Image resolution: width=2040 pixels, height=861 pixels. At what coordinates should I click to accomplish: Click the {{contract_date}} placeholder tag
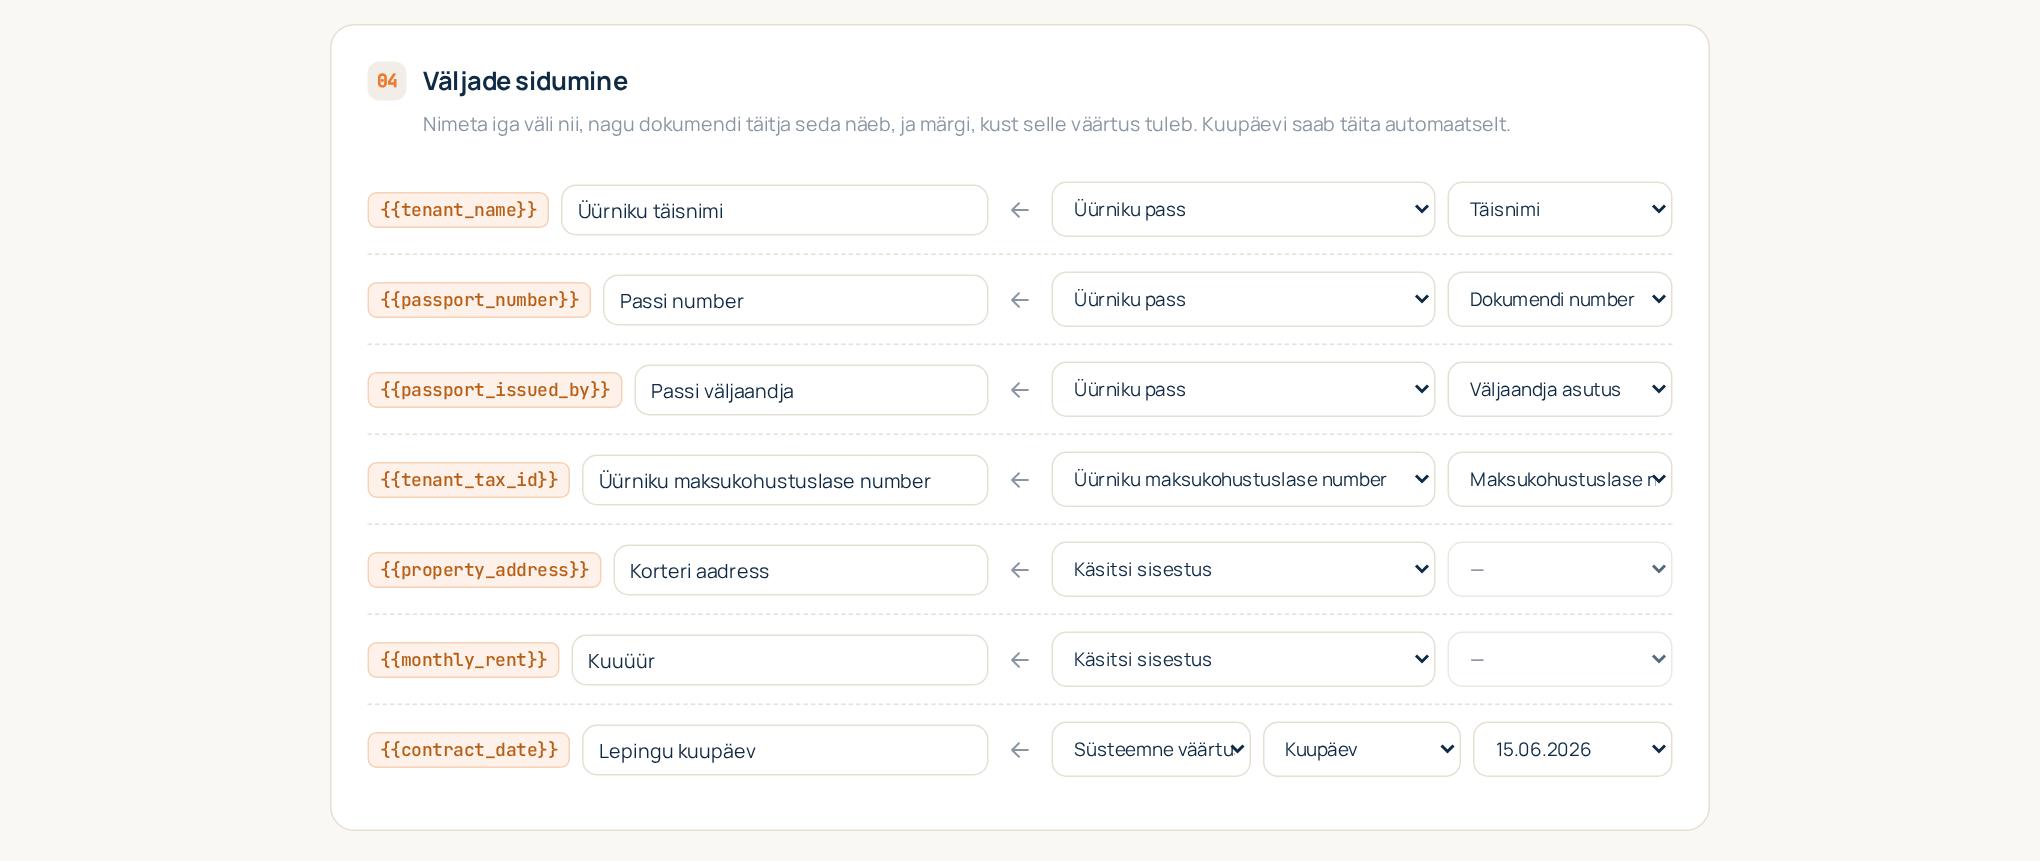pyautogui.click(x=469, y=750)
